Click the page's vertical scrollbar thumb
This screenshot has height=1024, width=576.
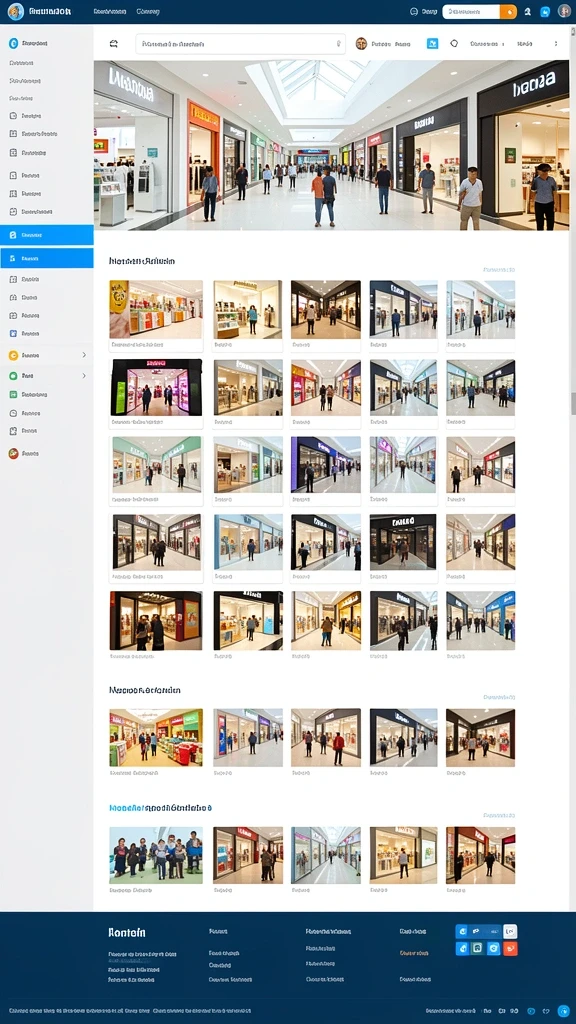(x=573, y=404)
